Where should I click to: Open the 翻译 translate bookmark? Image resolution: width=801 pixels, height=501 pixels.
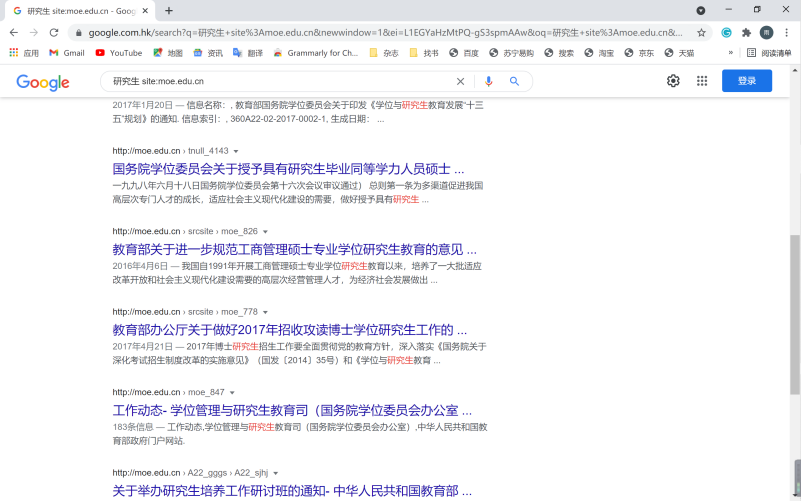coord(248,53)
